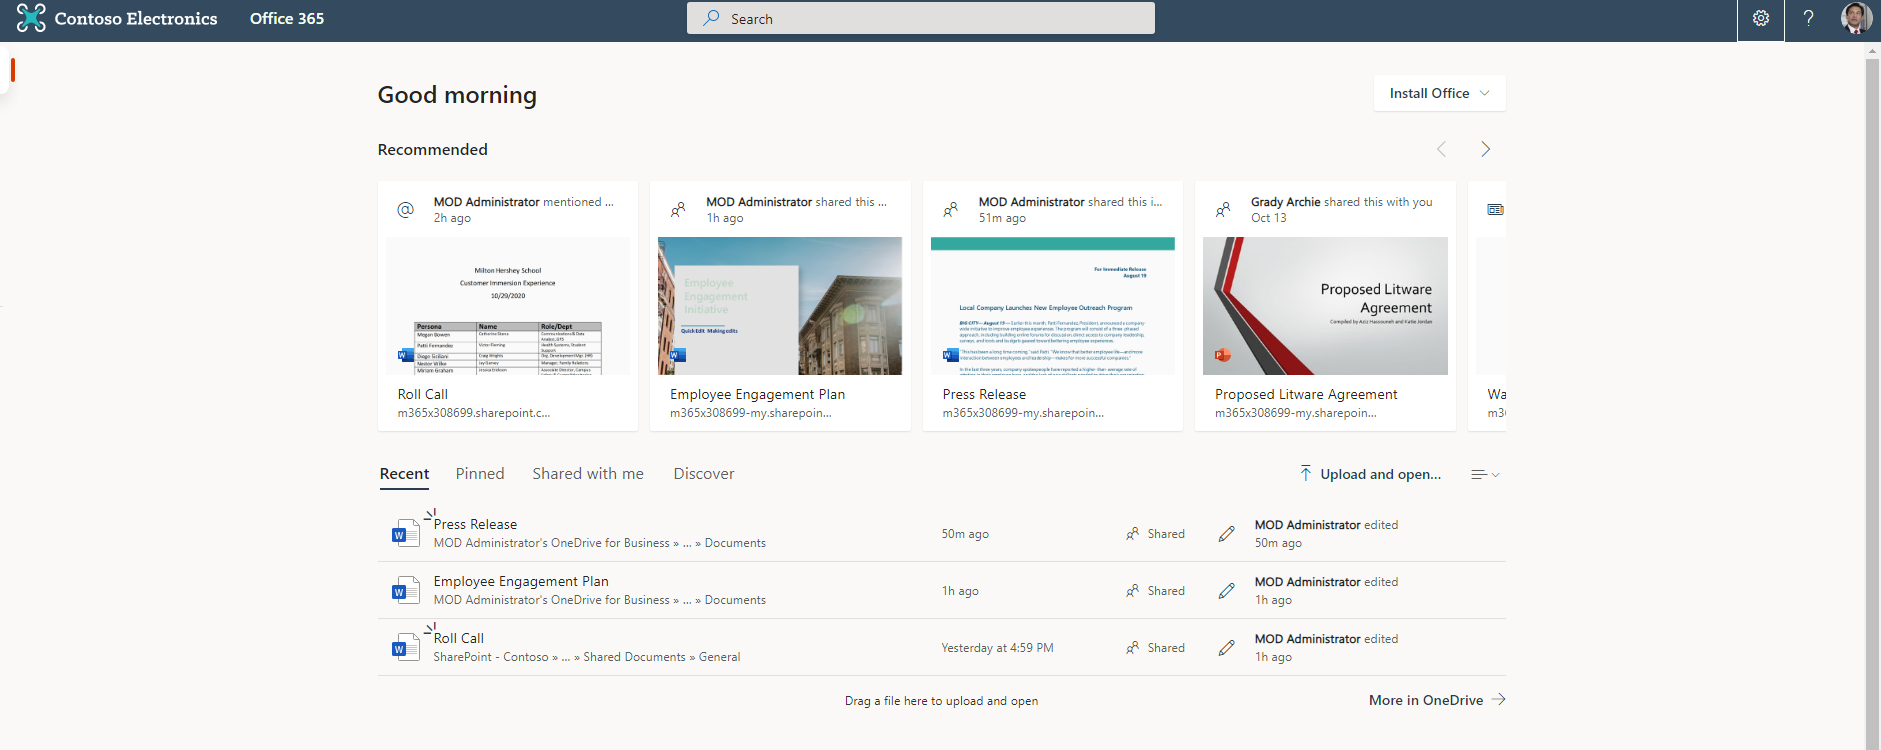Screen dimensions: 1881x750
Task: Click the PowerPoint icon on Litware Agreement thumbnail
Action: pyautogui.click(x=1222, y=355)
